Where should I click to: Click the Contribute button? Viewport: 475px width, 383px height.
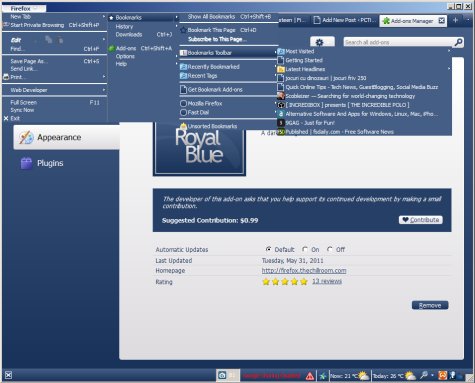pyautogui.click(x=421, y=220)
